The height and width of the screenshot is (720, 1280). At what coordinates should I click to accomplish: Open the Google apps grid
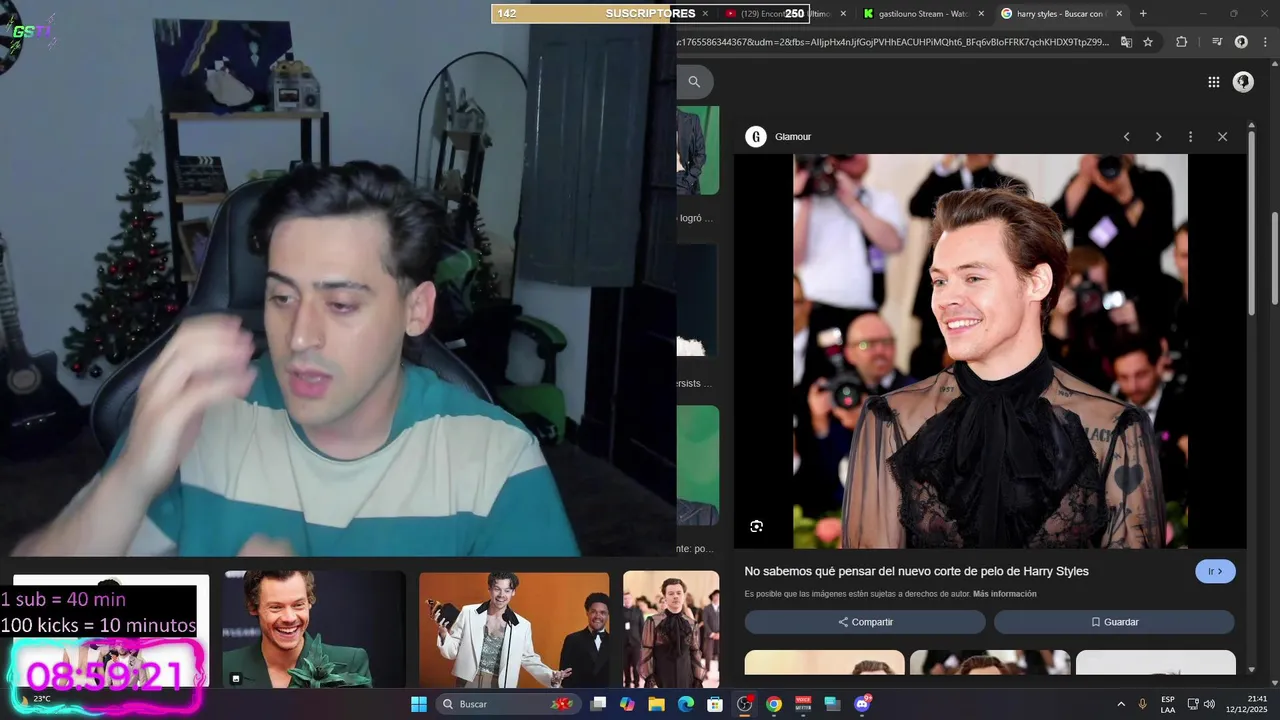pos(1213,82)
